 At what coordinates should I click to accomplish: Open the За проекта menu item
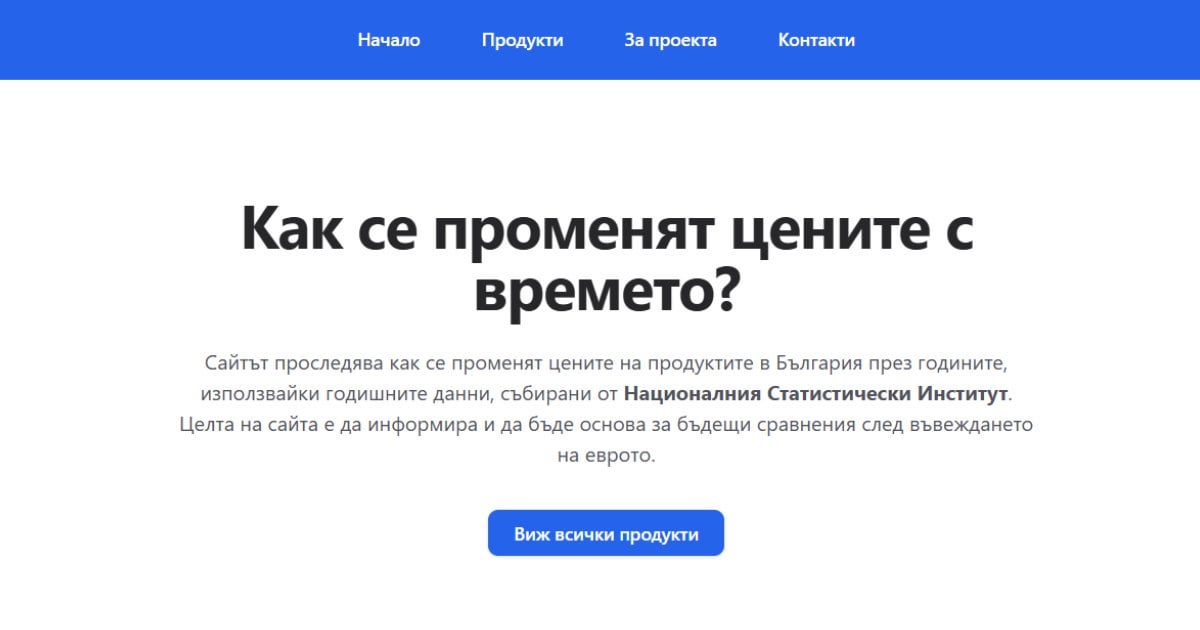tap(670, 40)
